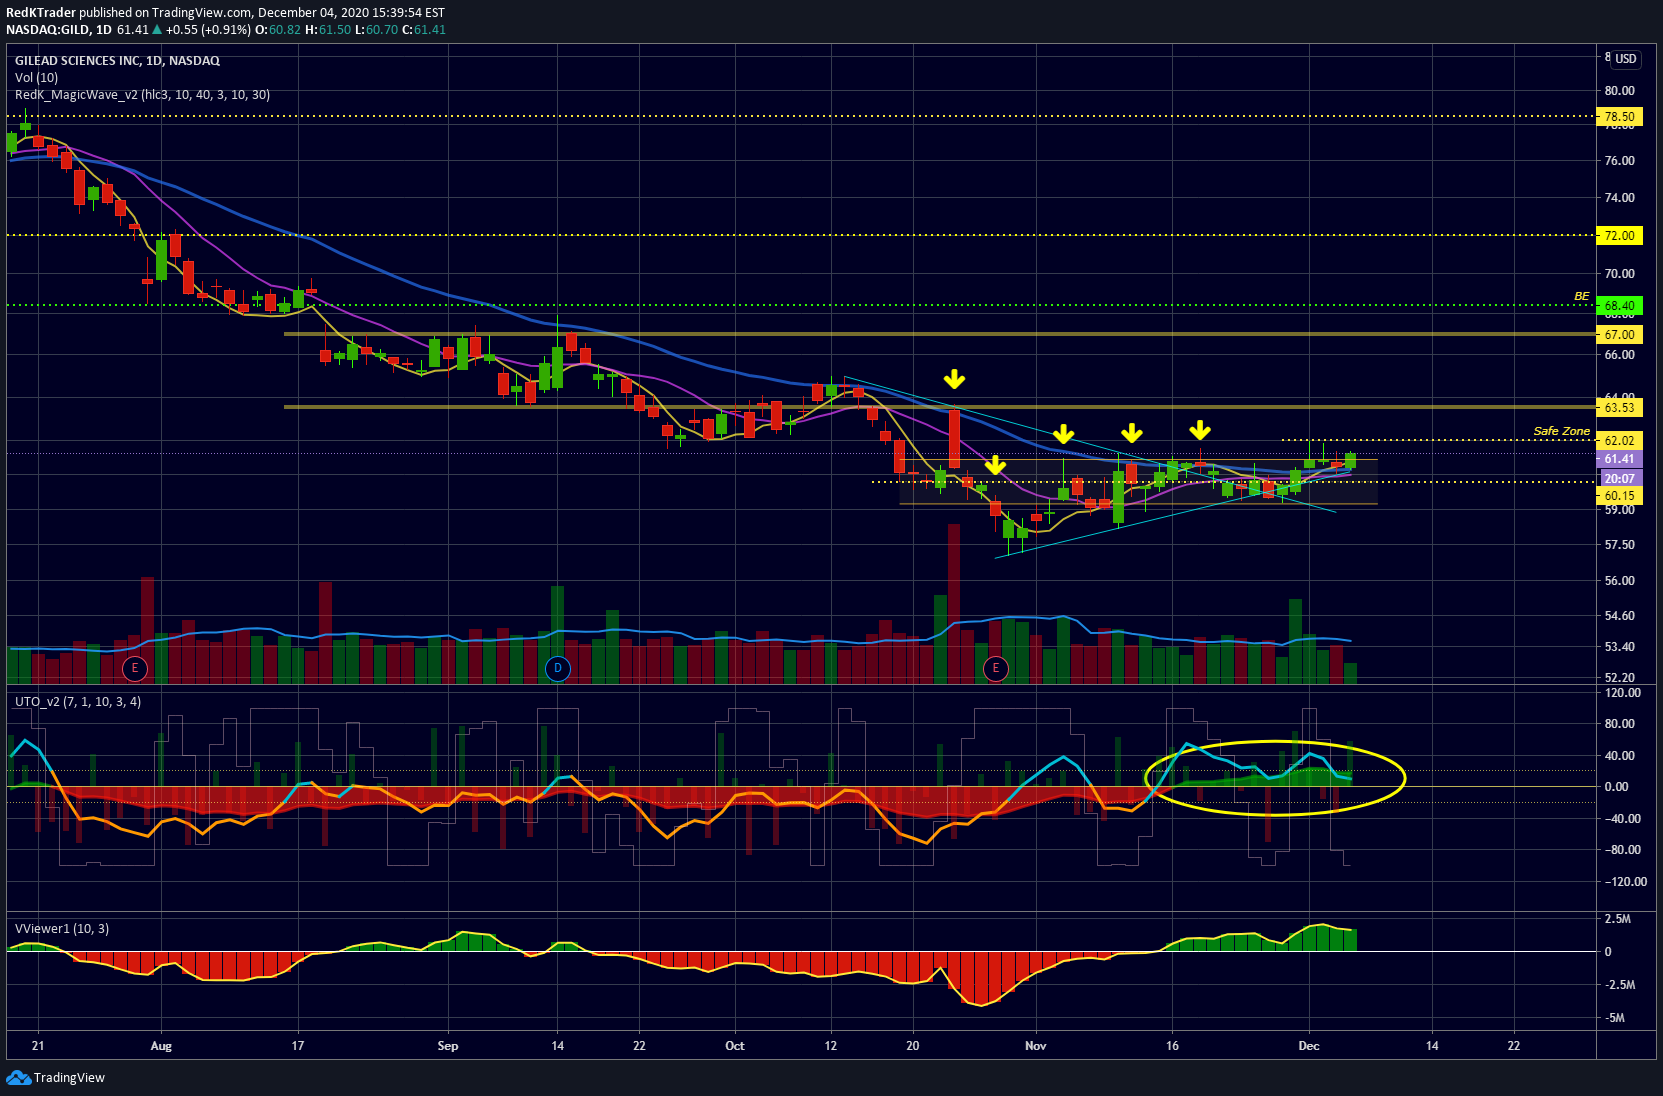Click the -5M value on the VViewer scale
This screenshot has height=1096, width=1663.
tap(1615, 1018)
